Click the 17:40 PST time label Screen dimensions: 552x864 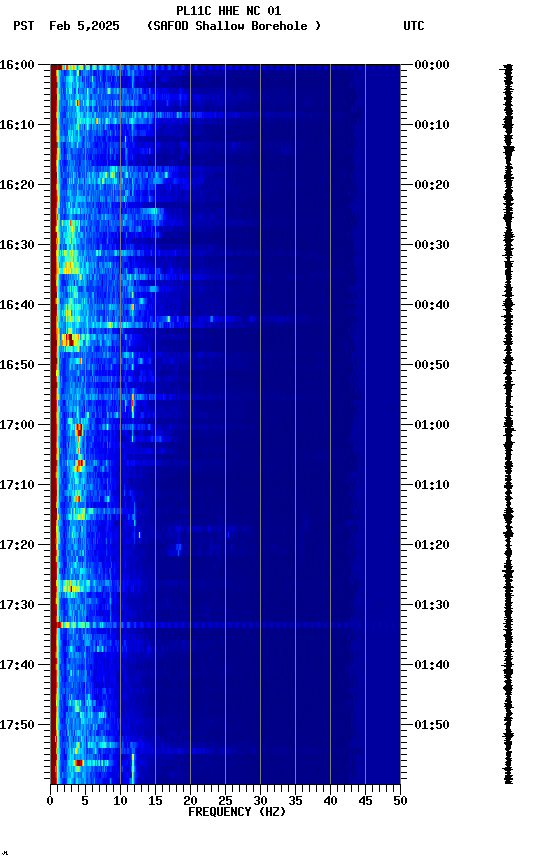17,666
